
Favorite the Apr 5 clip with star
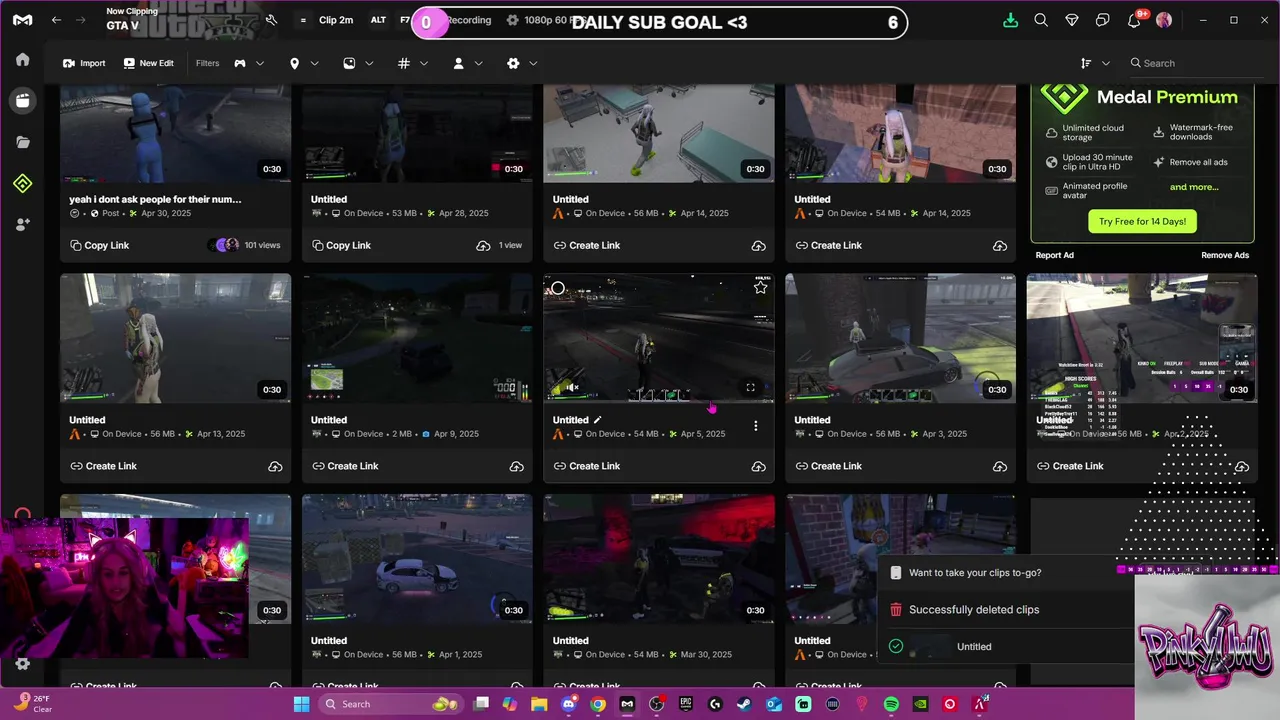(x=760, y=288)
